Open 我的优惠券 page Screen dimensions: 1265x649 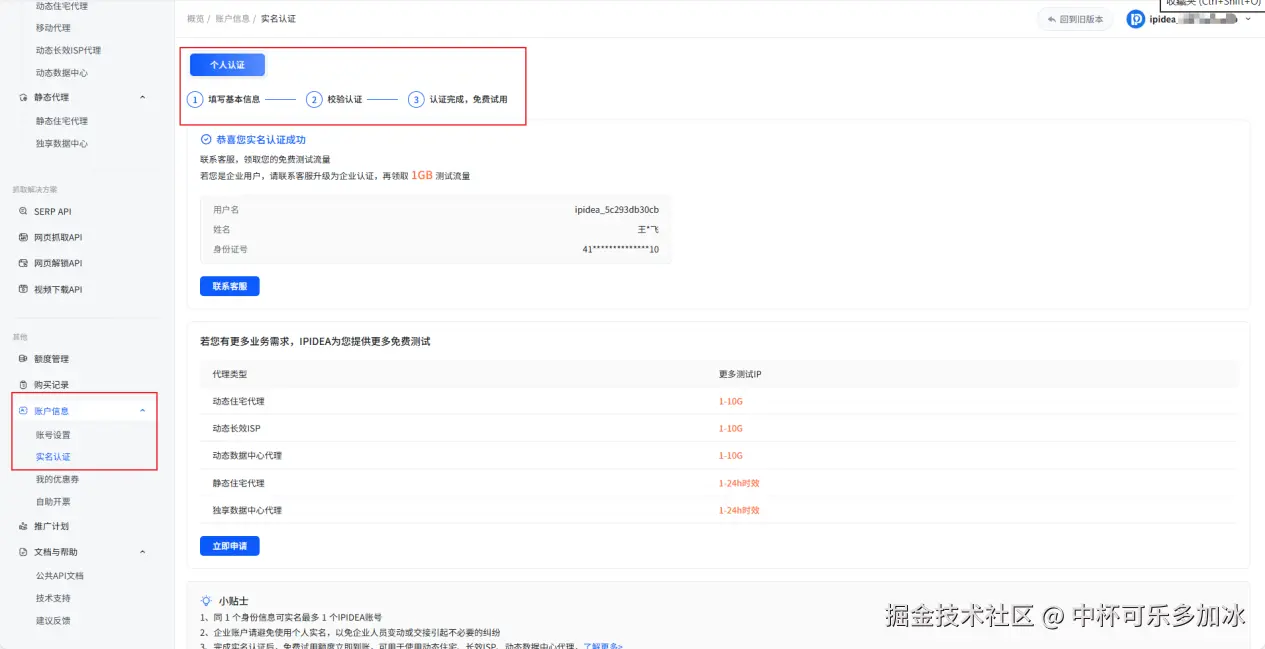coord(57,480)
